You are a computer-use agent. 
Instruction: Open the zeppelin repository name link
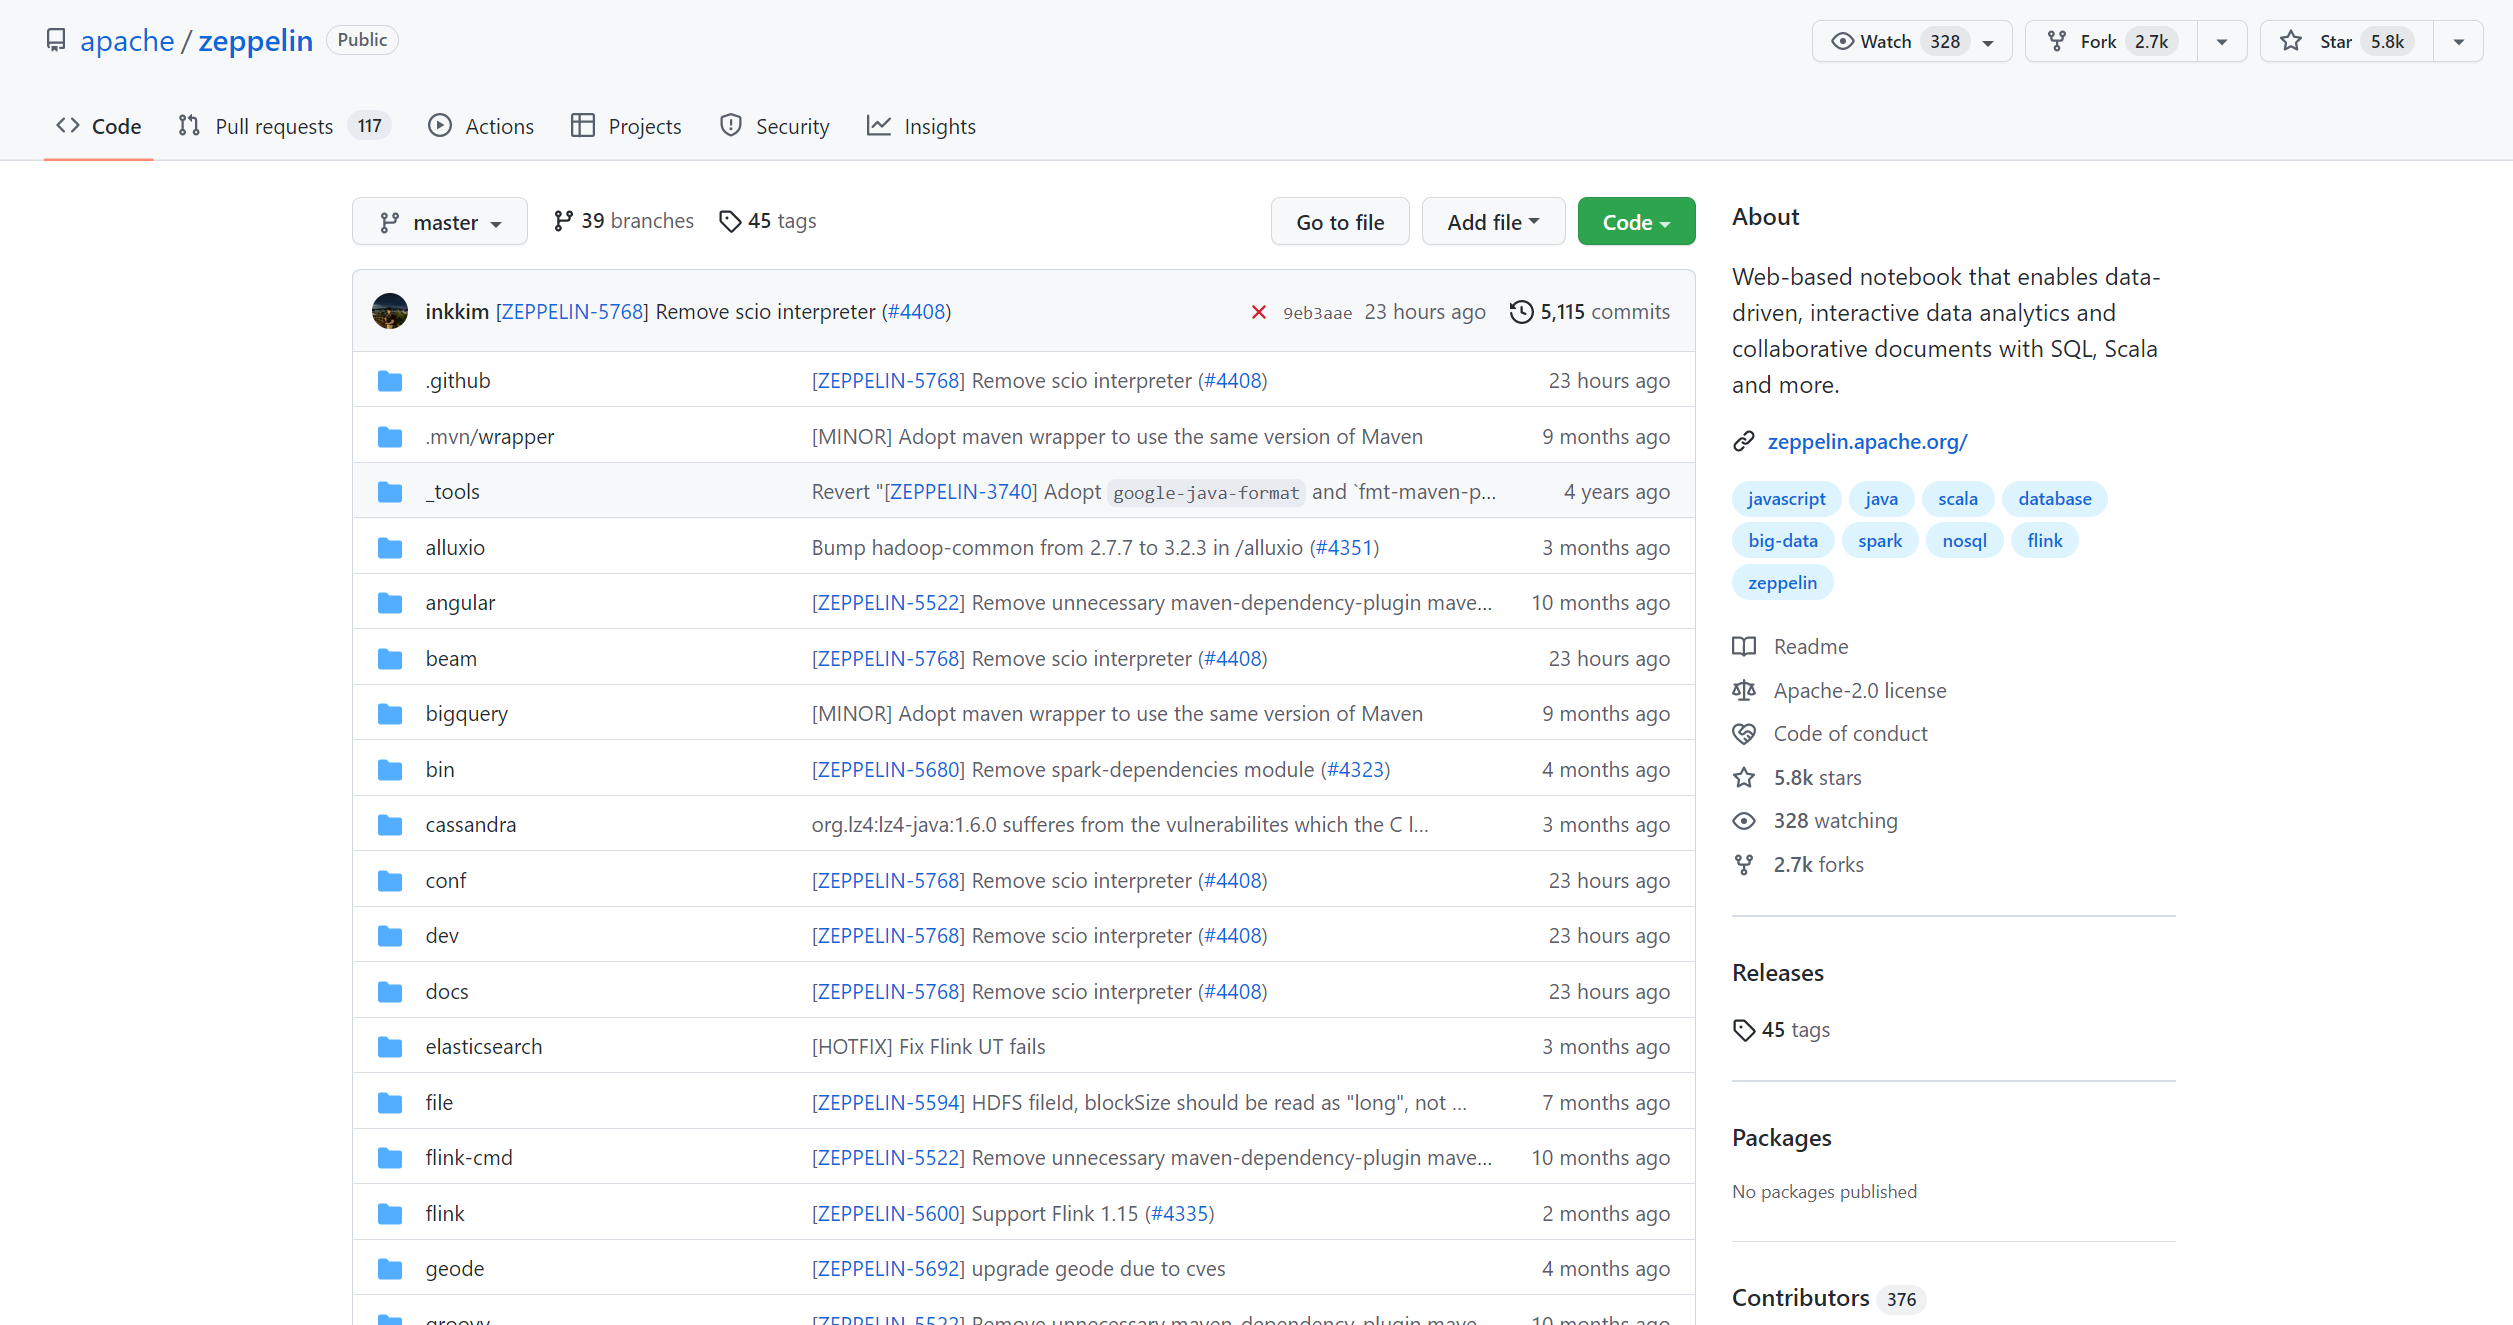256,41
